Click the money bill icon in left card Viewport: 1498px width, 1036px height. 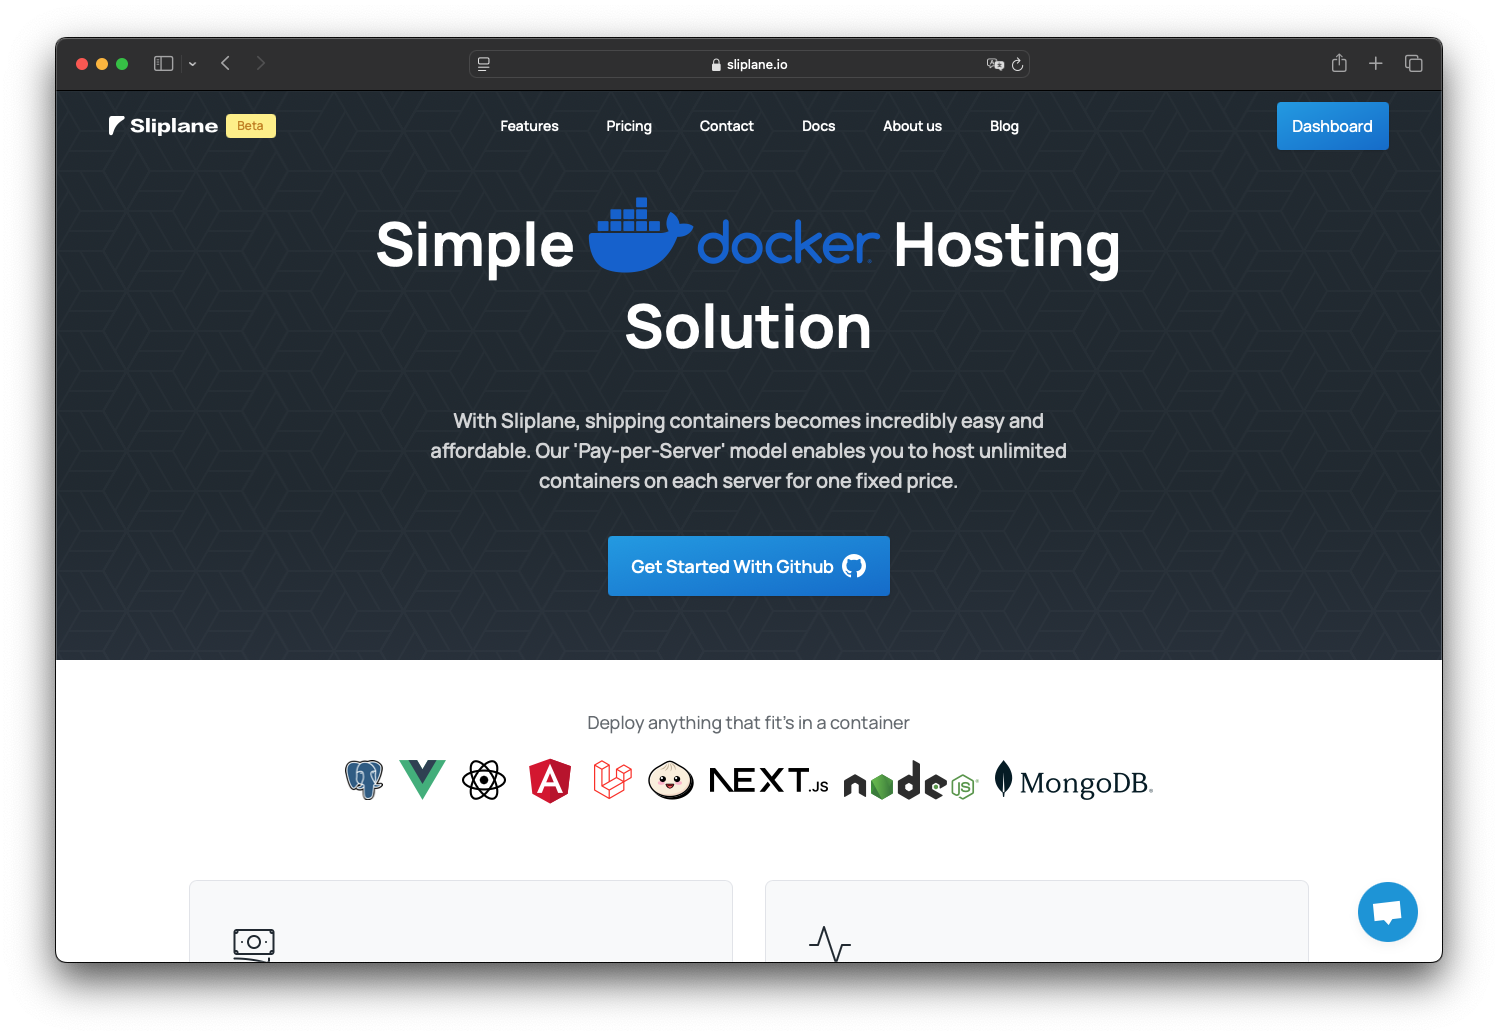254,945
